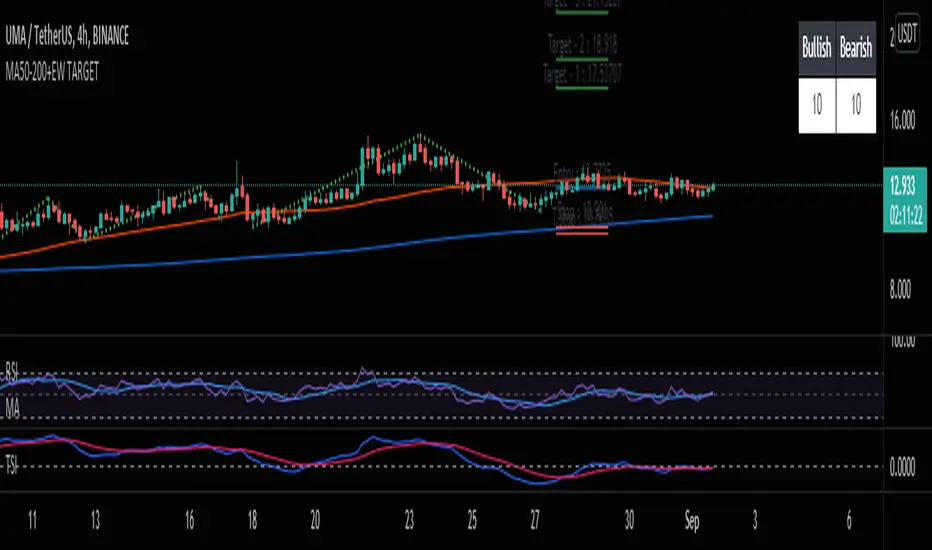Open the USDT currency selector on price axis
The height and width of the screenshot is (550, 932).
[907, 33]
